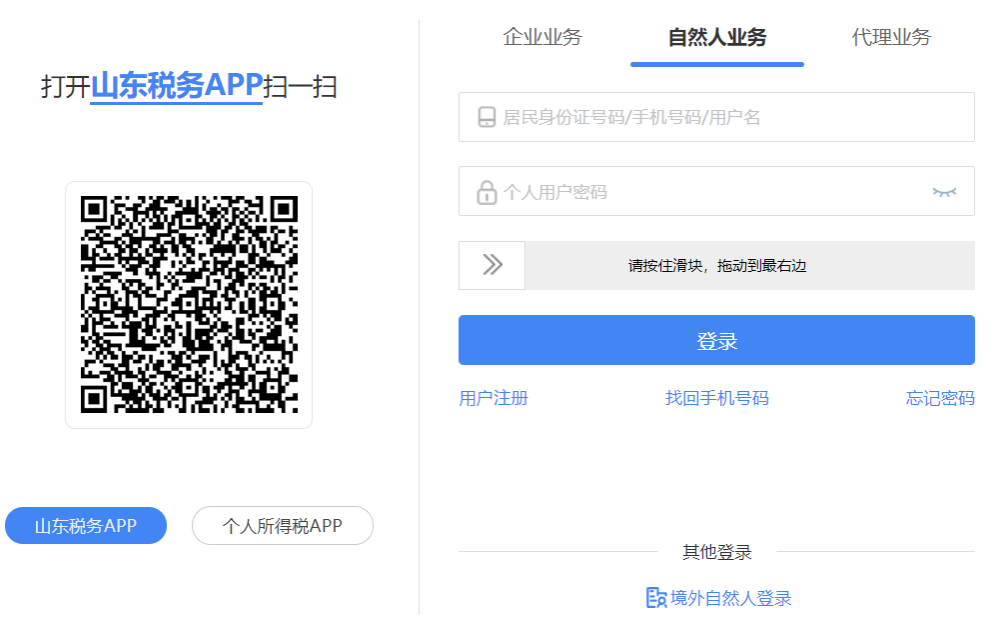Select the 山东税务APP button
Image resolution: width=996 pixels, height=617 pixels.
[x=86, y=525]
